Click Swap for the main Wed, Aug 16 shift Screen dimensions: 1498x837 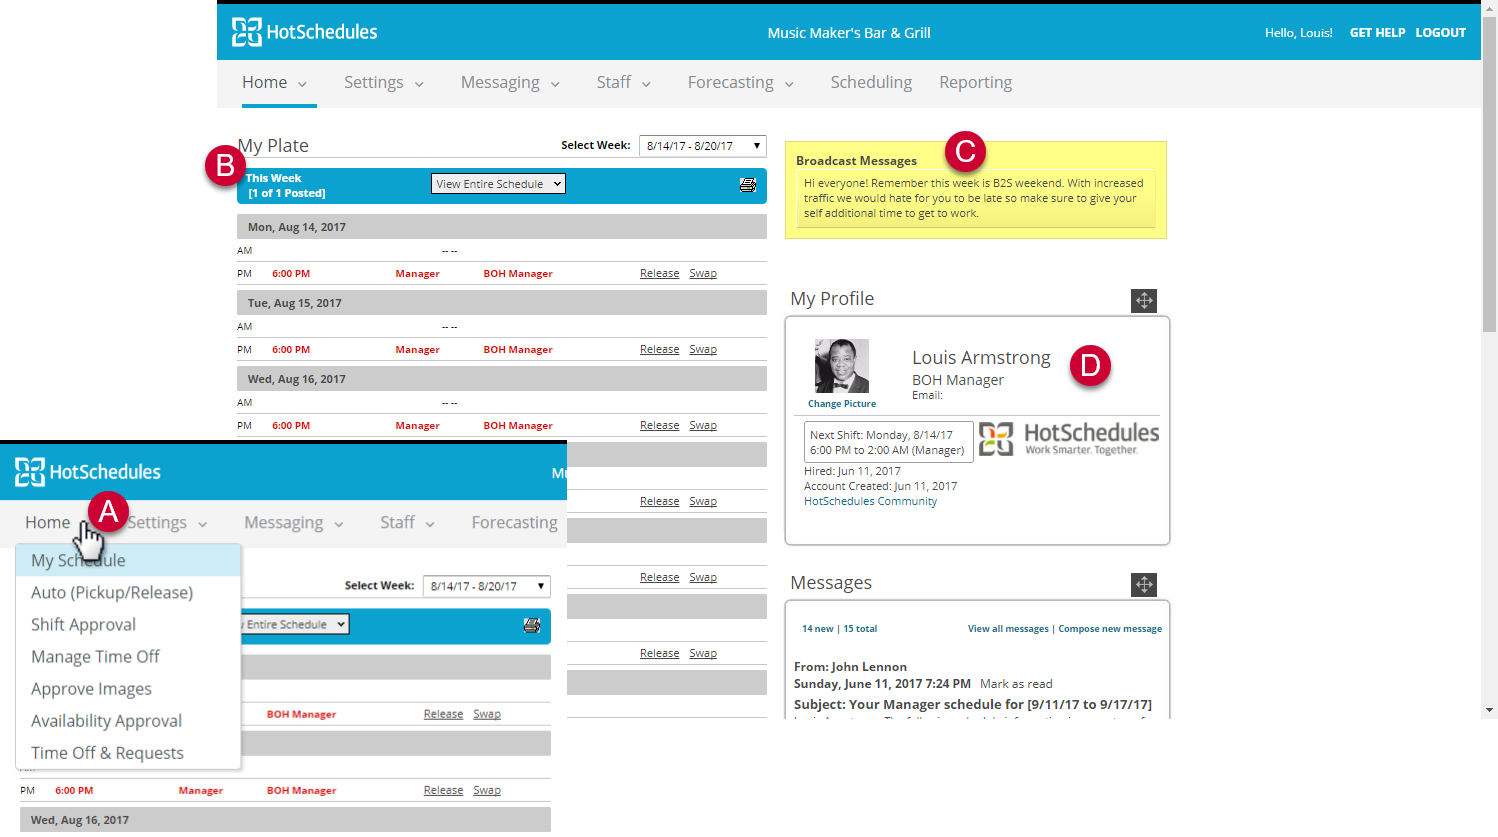point(703,426)
